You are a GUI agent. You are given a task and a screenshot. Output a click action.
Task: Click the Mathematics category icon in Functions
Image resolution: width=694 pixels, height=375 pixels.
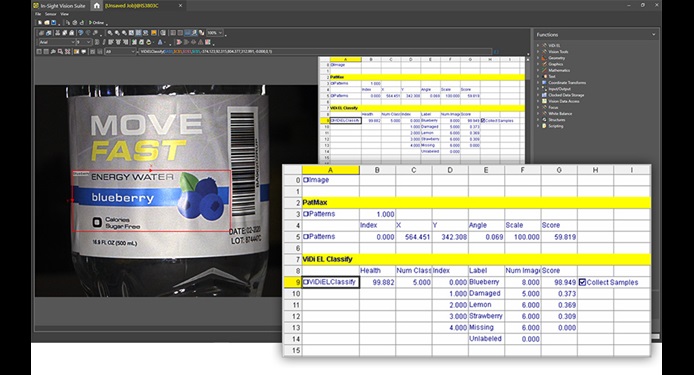(544, 70)
